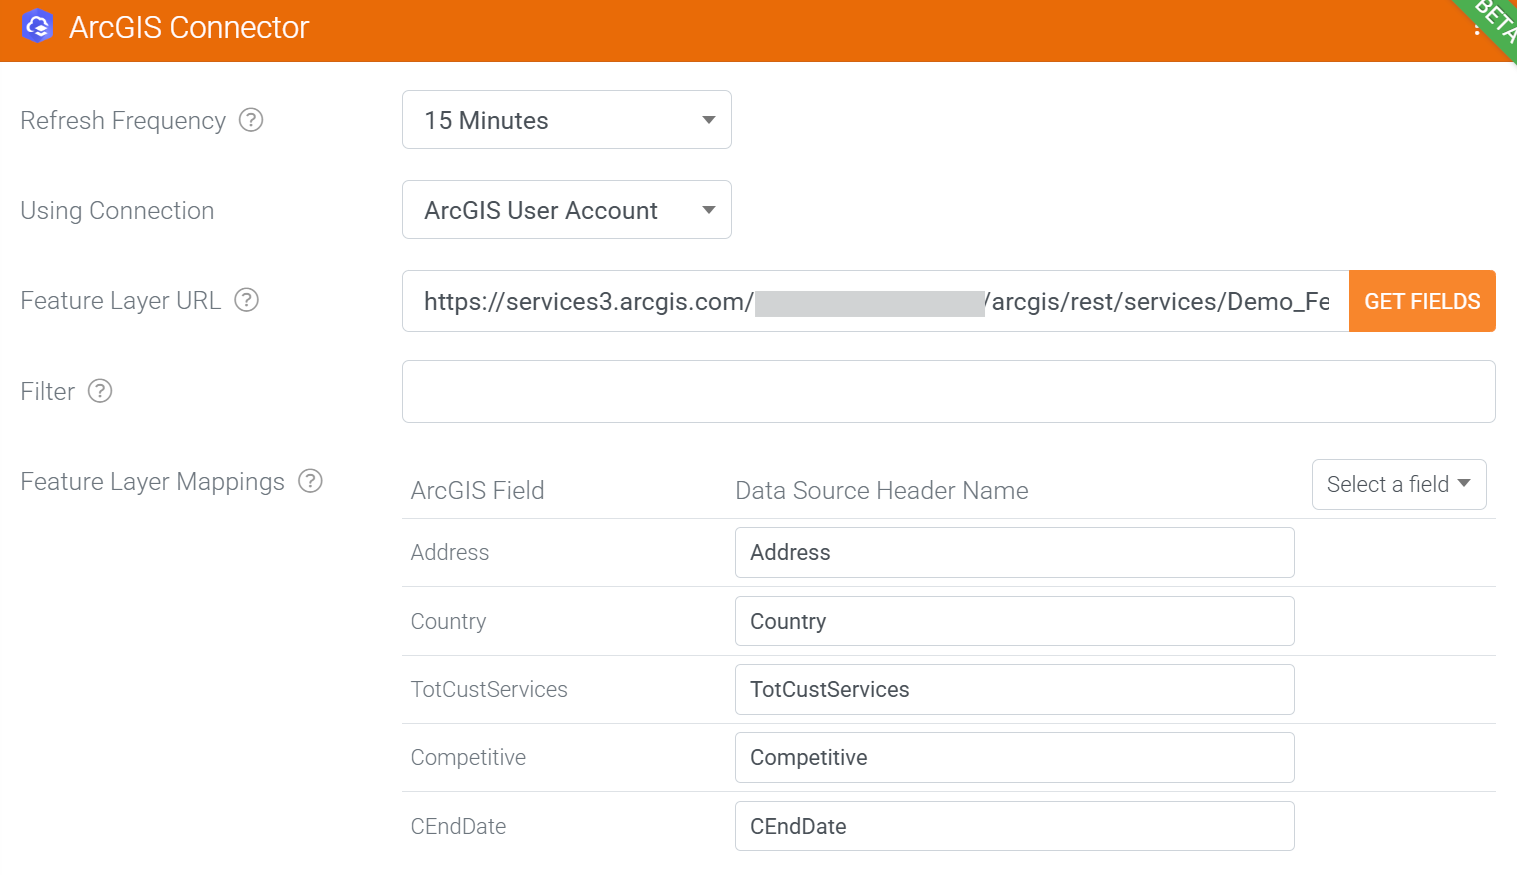Click the Using Connection label
The height and width of the screenshot is (875, 1517).
pyautogui.click(x=117, y=210)
